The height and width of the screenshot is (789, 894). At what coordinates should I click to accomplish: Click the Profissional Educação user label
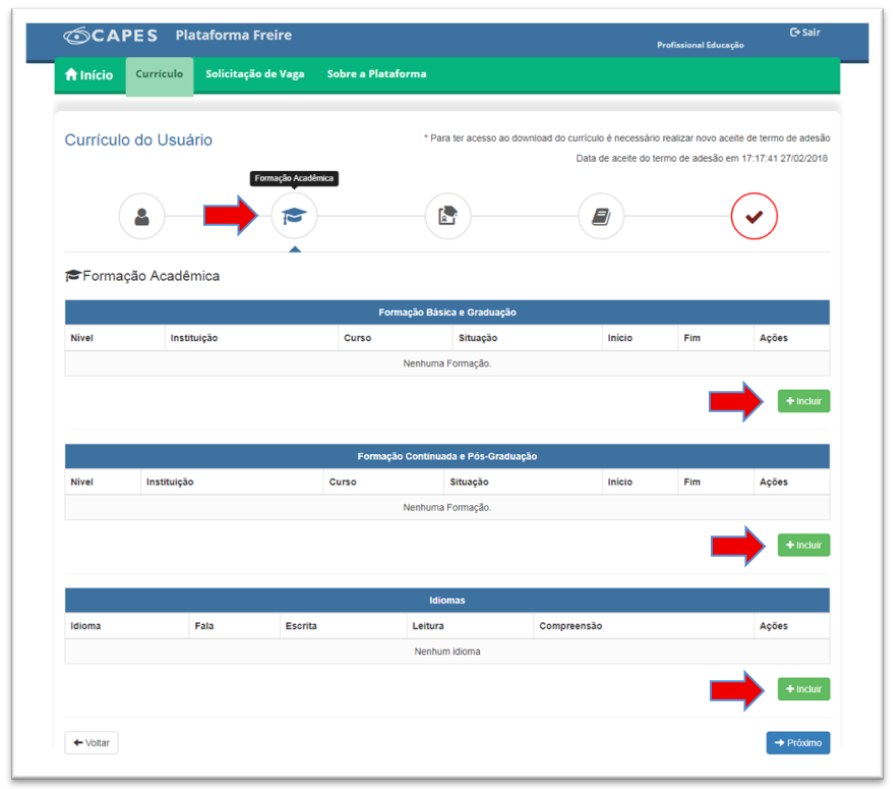tap(700, 45)
